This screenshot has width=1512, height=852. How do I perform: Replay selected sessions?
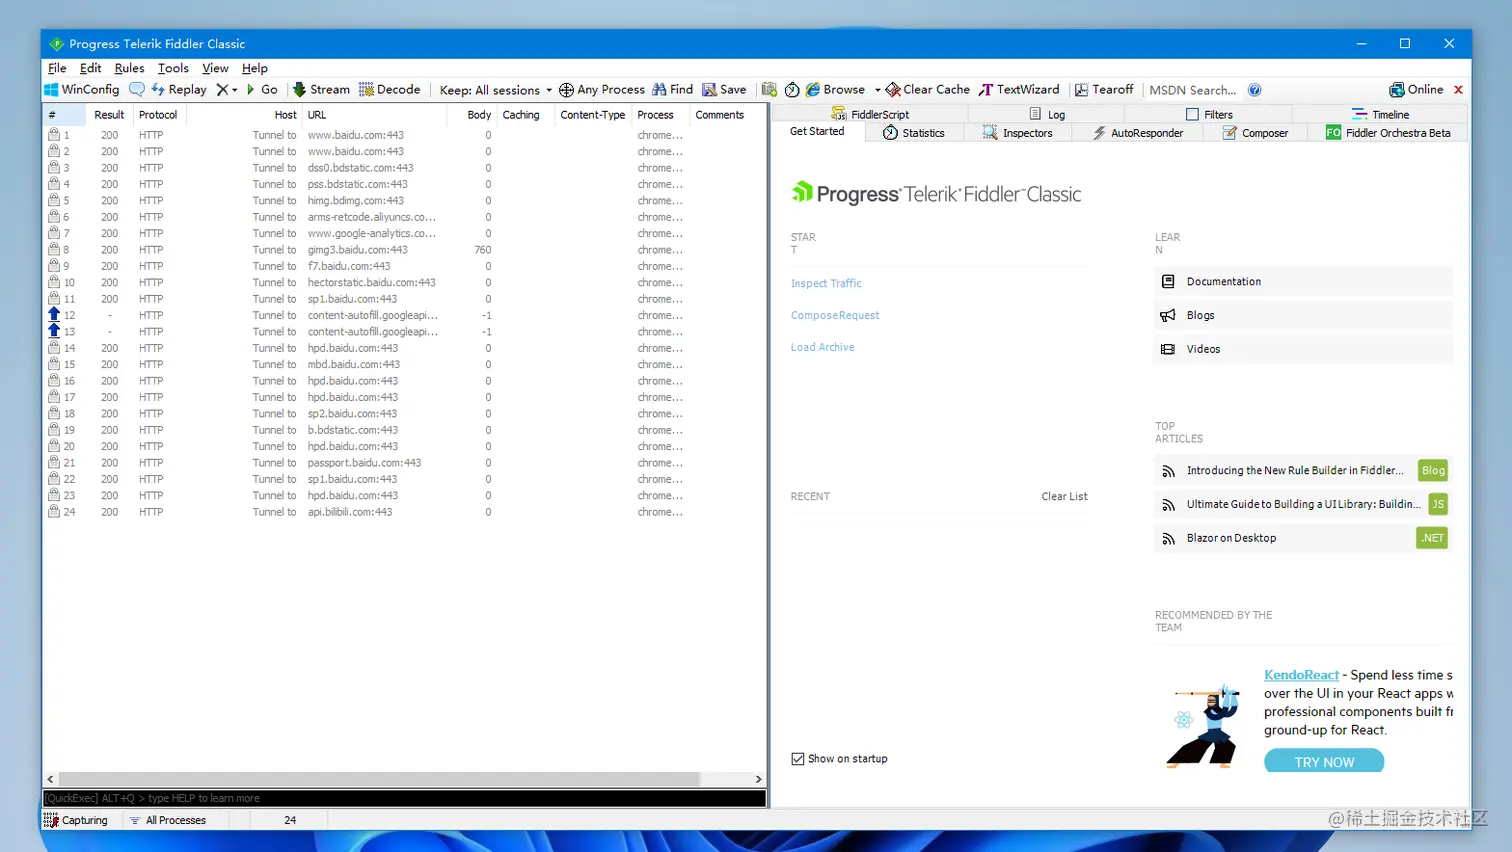(x=179, y=89)
